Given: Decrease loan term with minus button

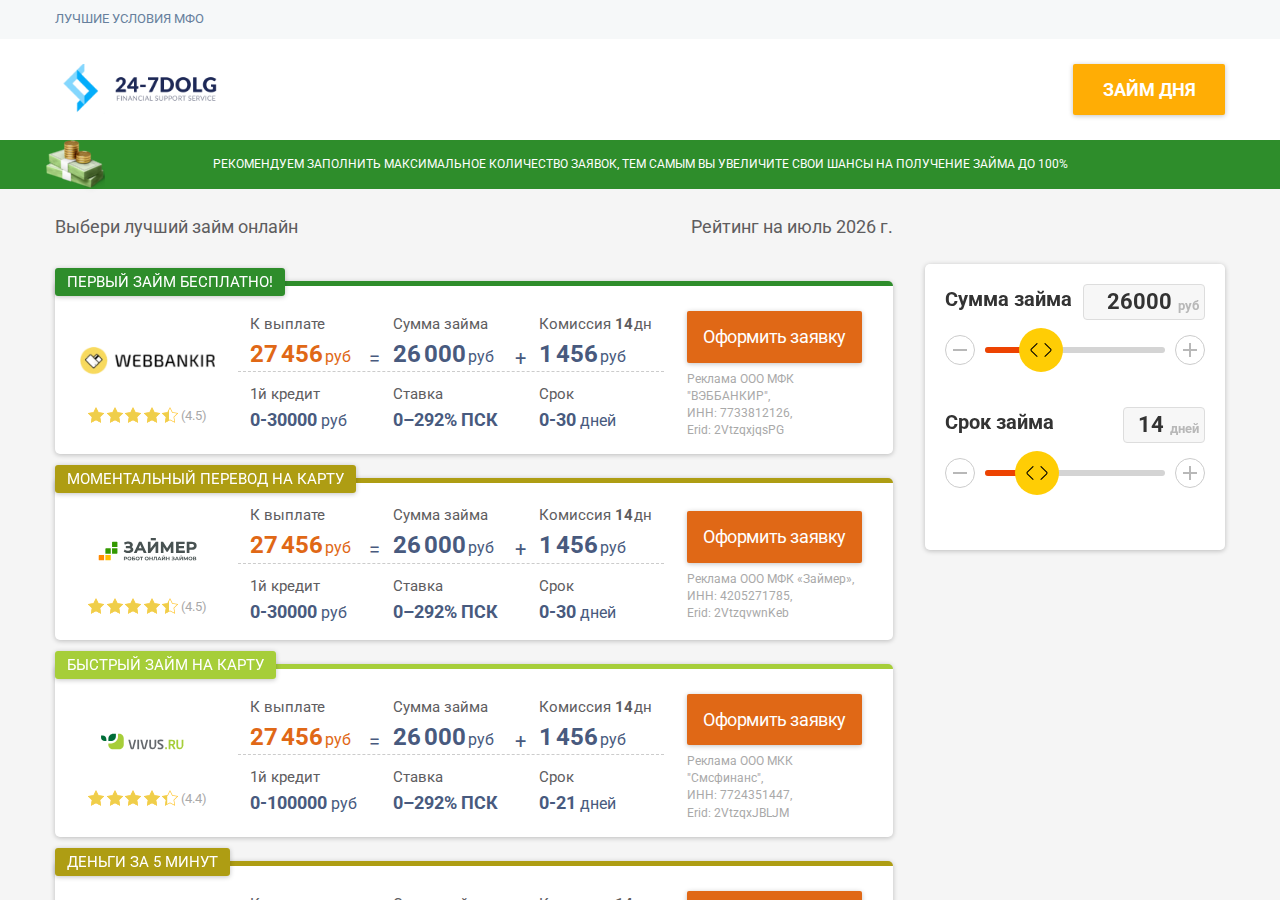Looking at the screenshot, I should pos(960,473).
